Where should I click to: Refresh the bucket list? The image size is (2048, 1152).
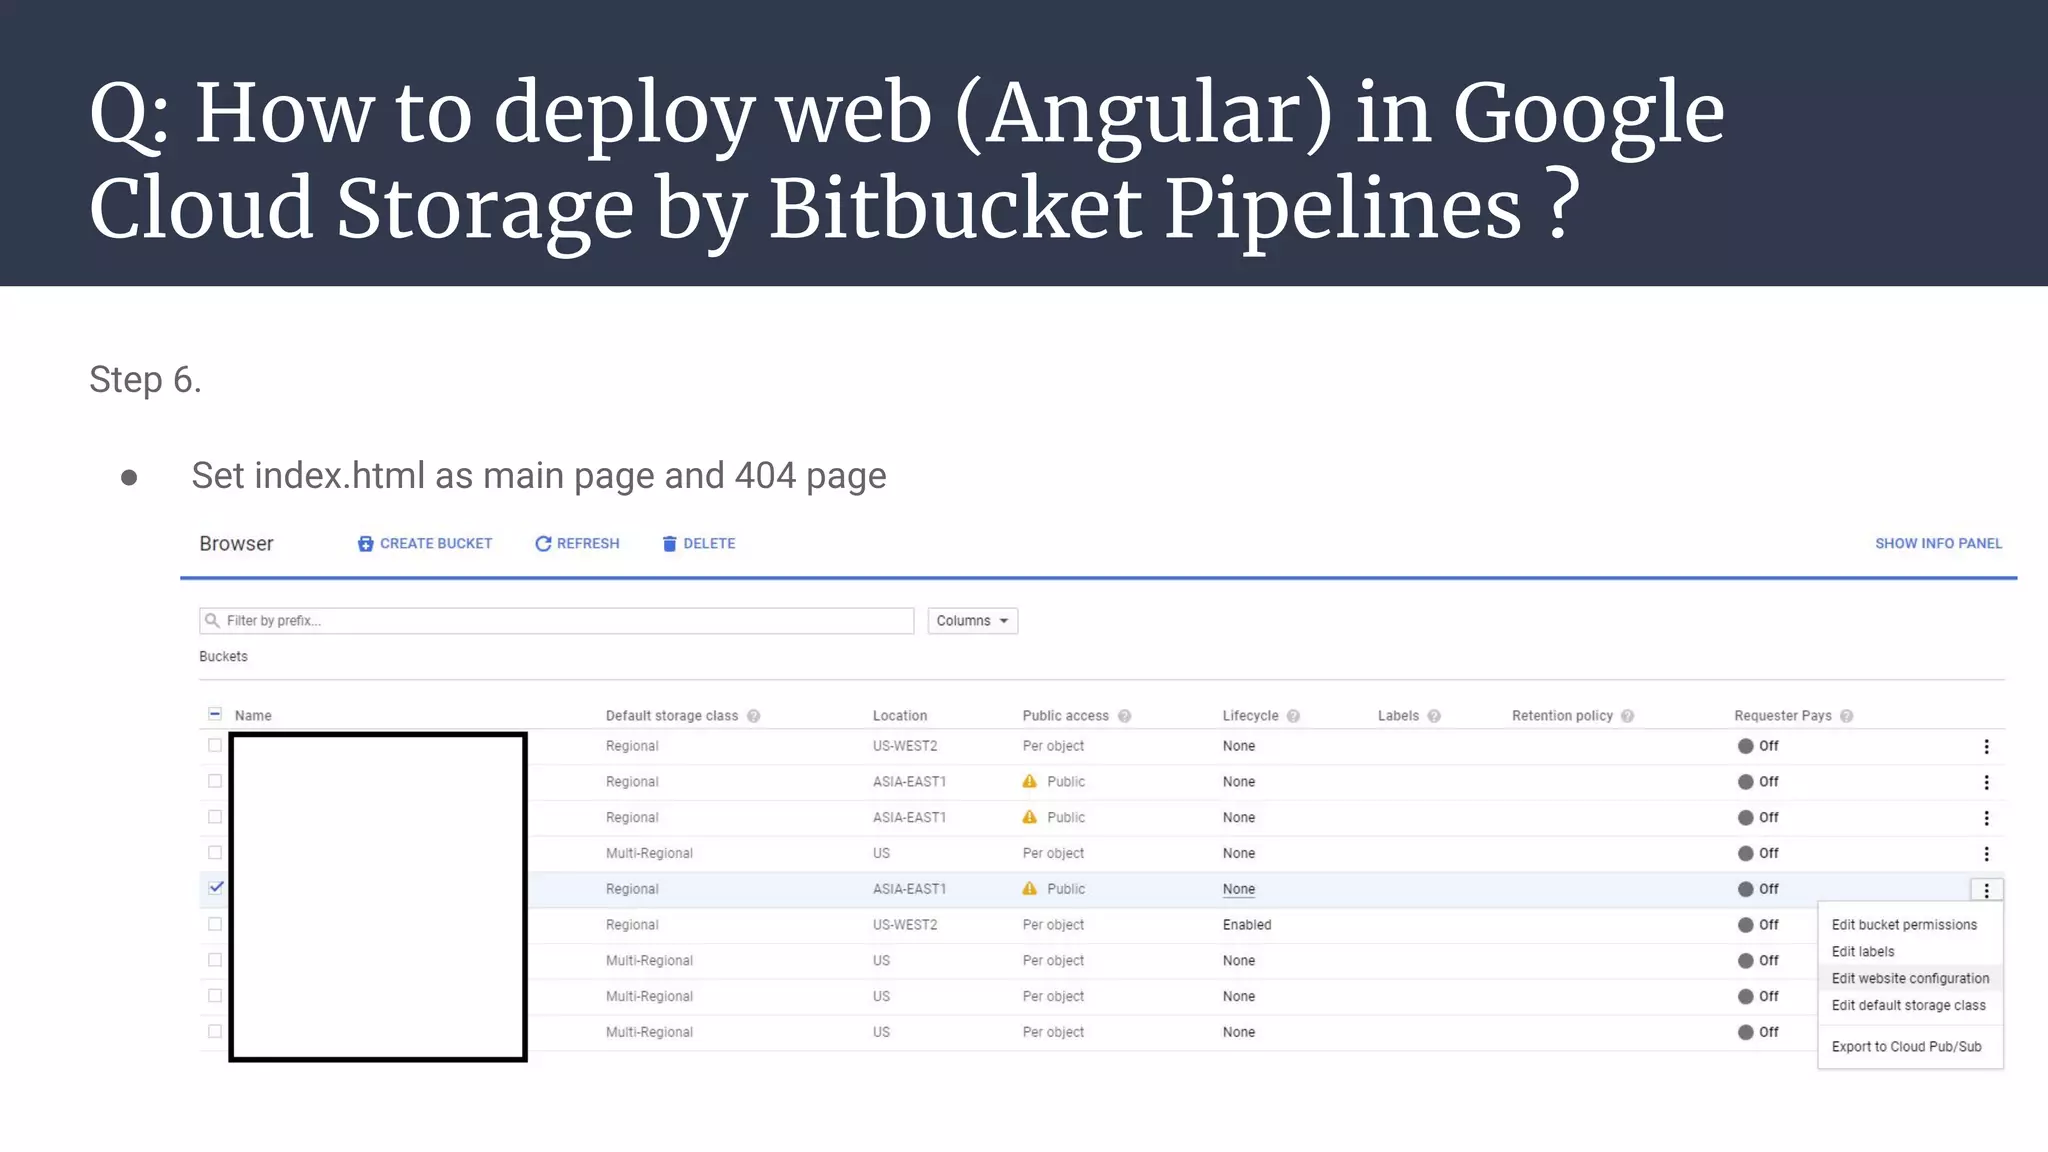pos(577,543)
